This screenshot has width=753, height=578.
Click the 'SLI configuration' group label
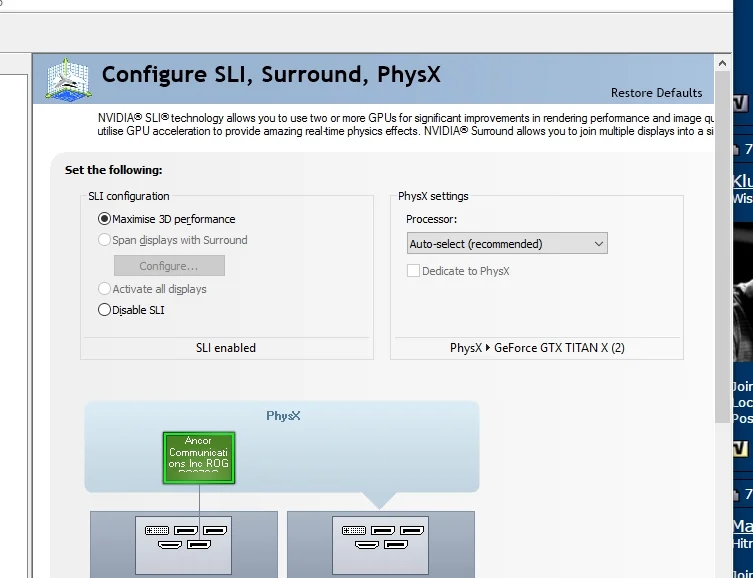[x=129, y=196]
